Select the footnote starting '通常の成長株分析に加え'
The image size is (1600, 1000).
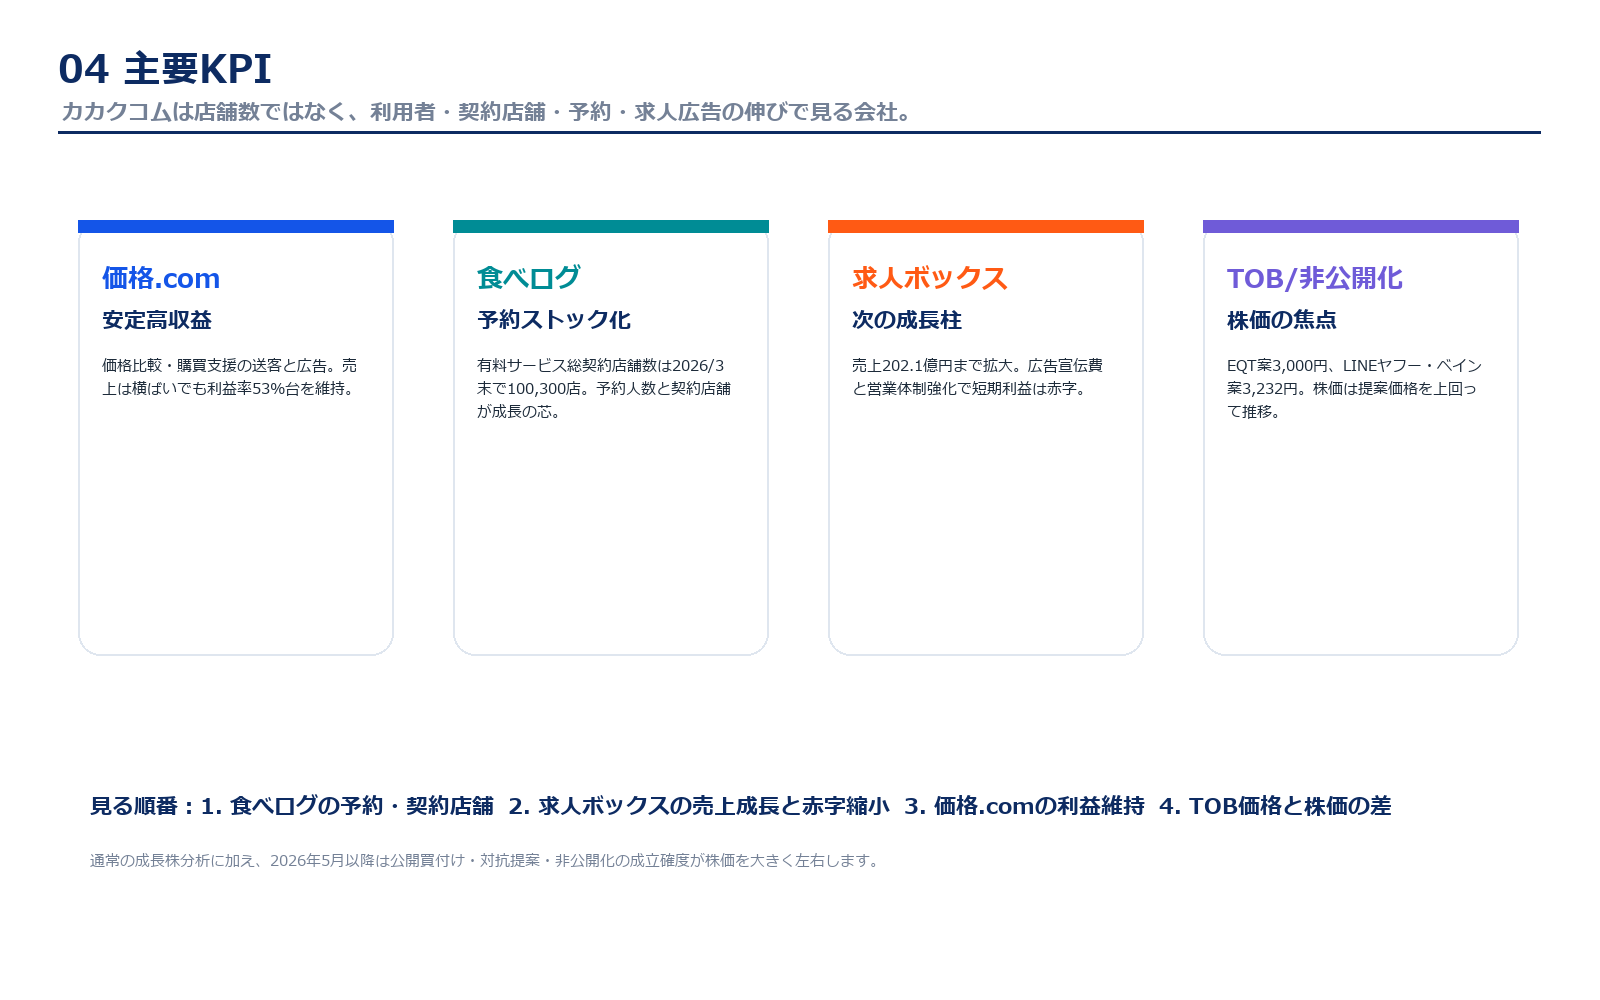click(486, 860)
